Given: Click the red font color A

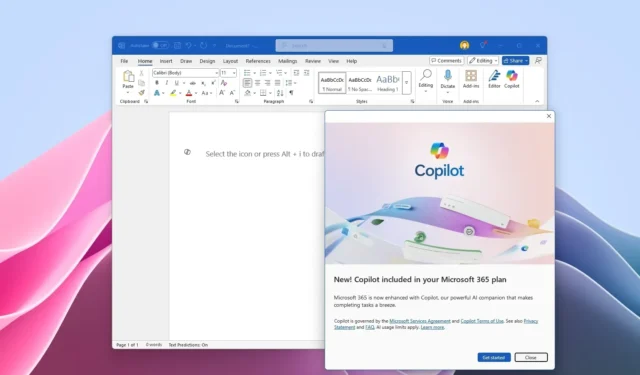Looking at the screenshot, I should 189,93.
